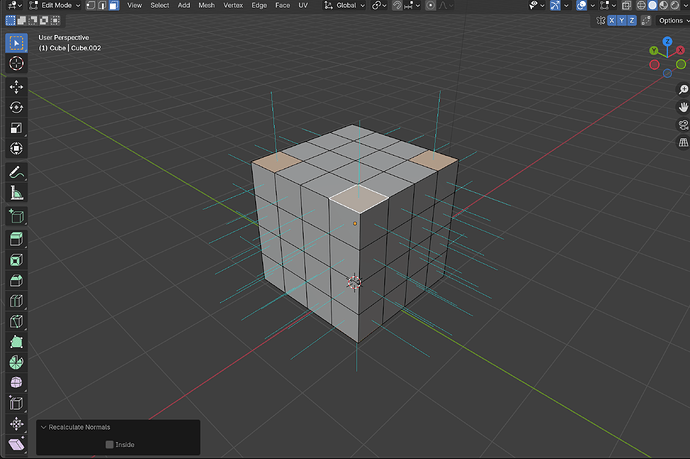Select the Scale tool

(16, 128)
